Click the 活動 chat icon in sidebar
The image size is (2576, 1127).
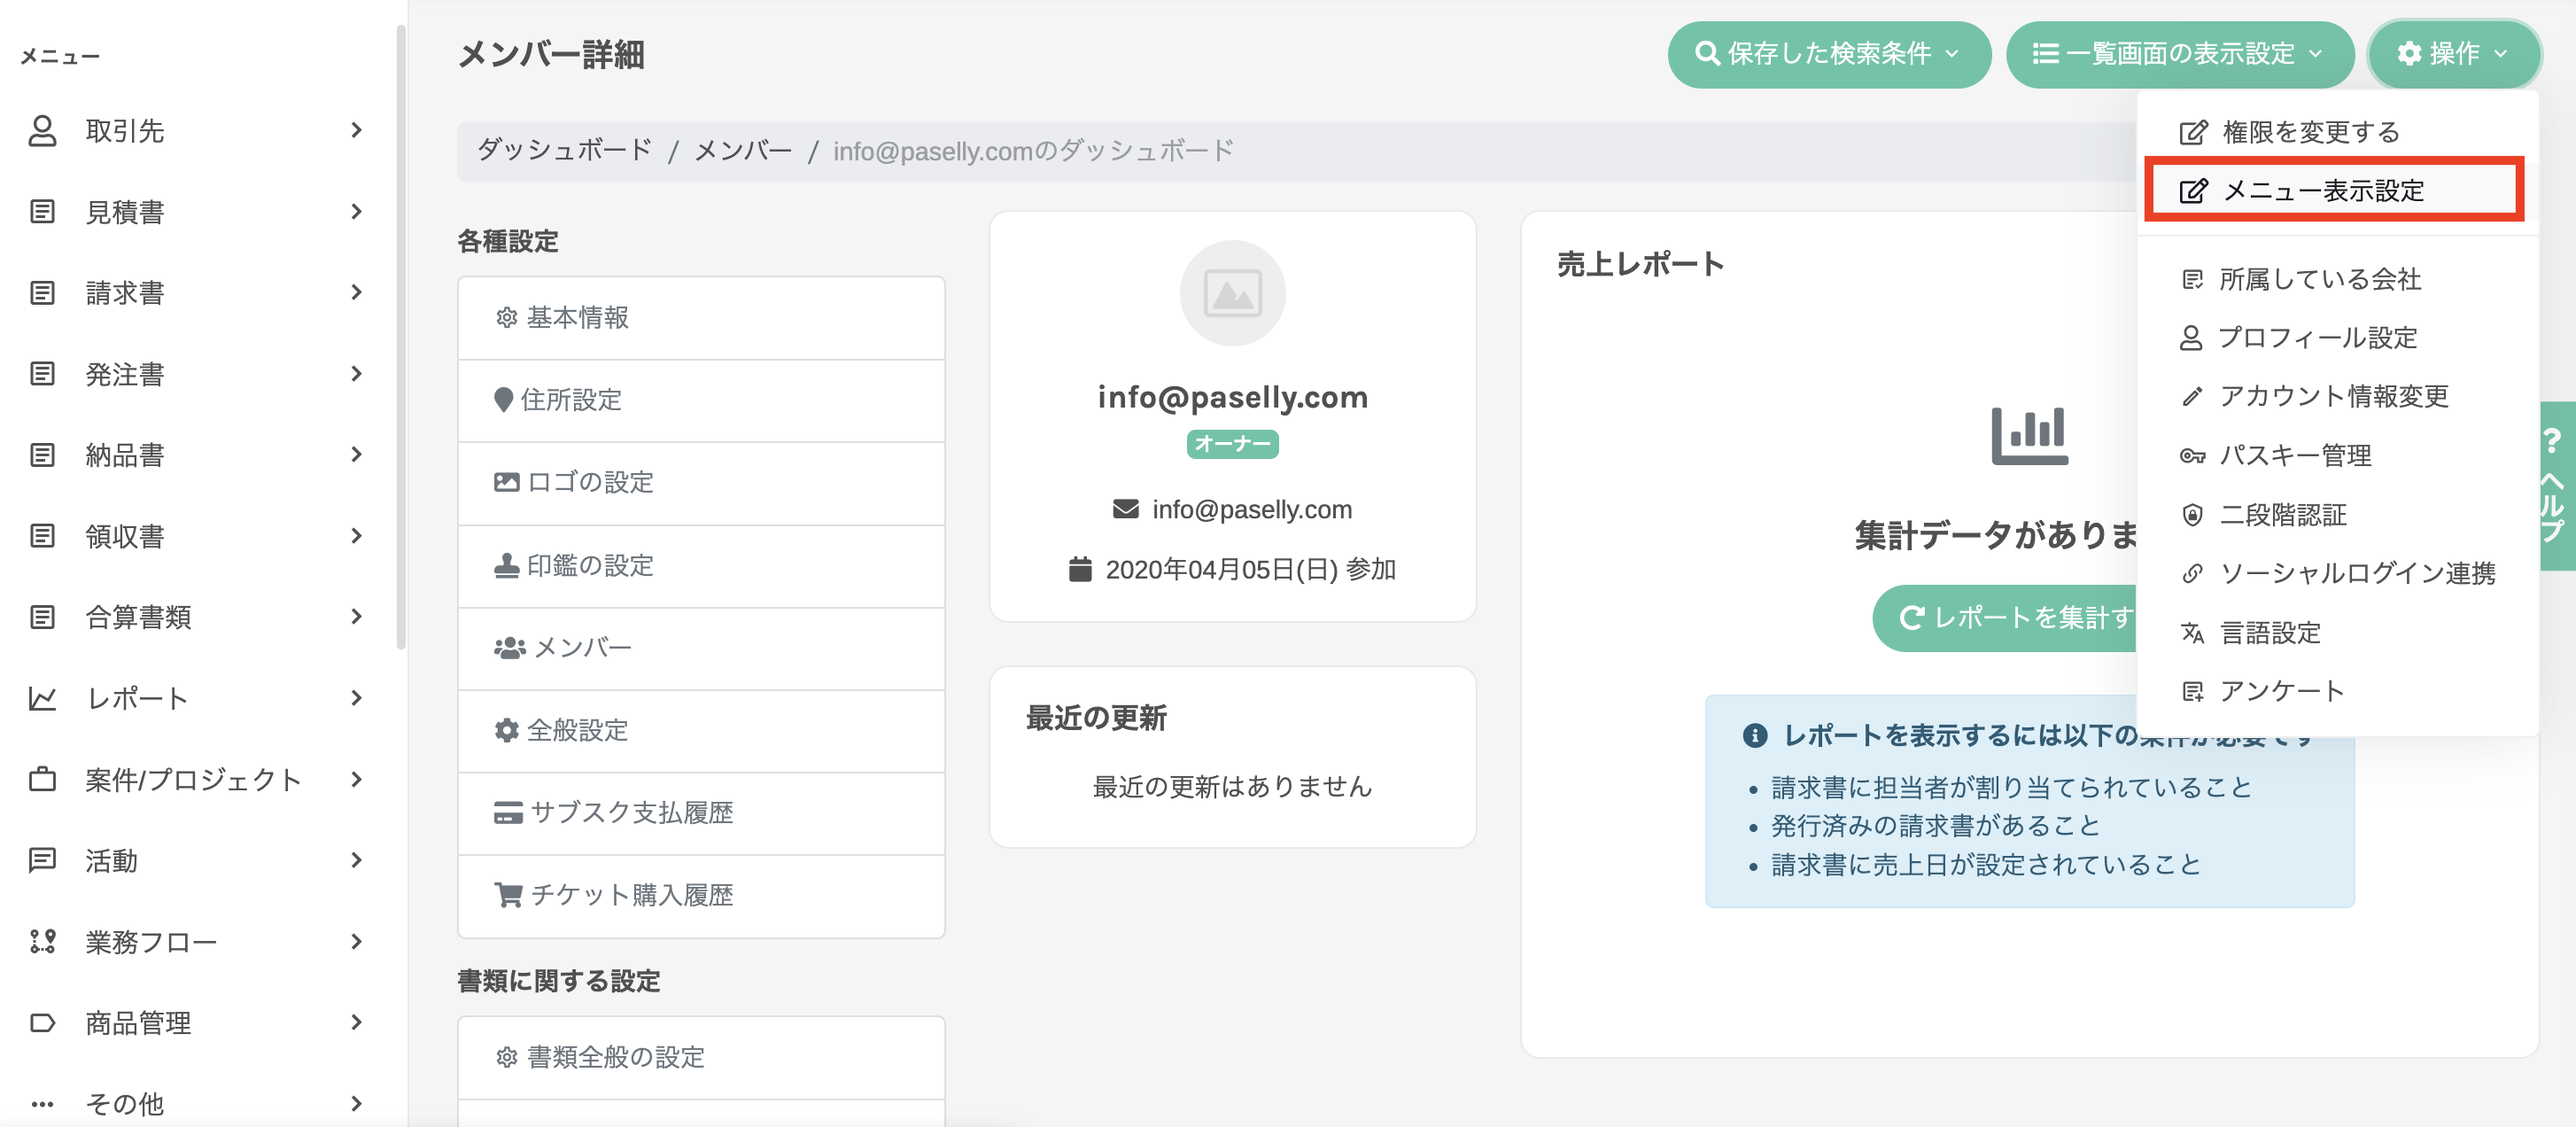point(42,859)
